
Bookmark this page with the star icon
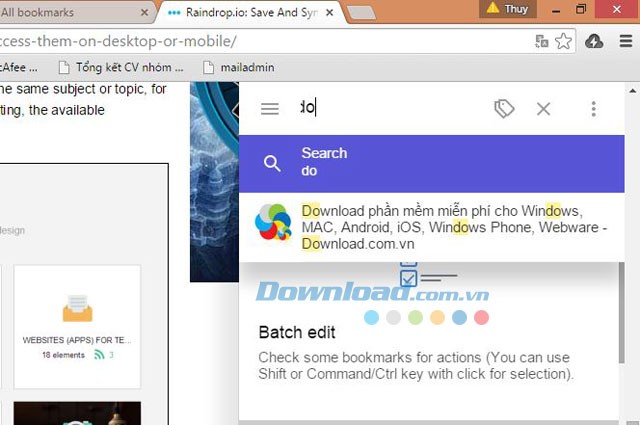pos(564,41)
